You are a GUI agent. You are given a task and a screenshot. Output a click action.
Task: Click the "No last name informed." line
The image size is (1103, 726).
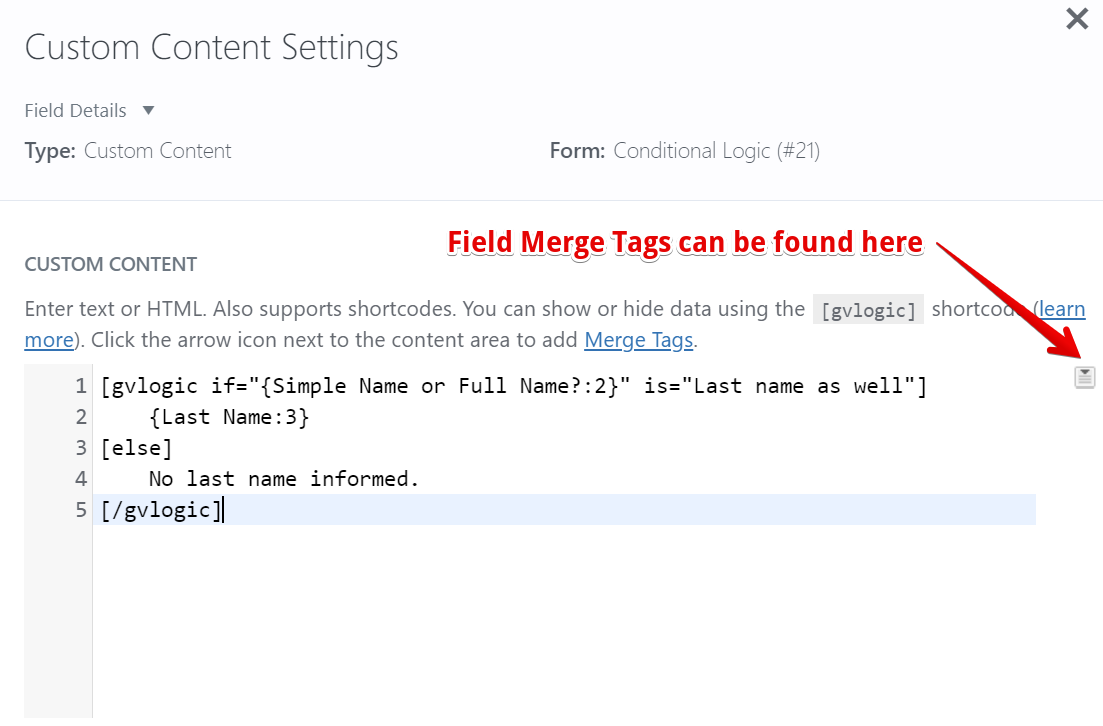coord(283,479)
